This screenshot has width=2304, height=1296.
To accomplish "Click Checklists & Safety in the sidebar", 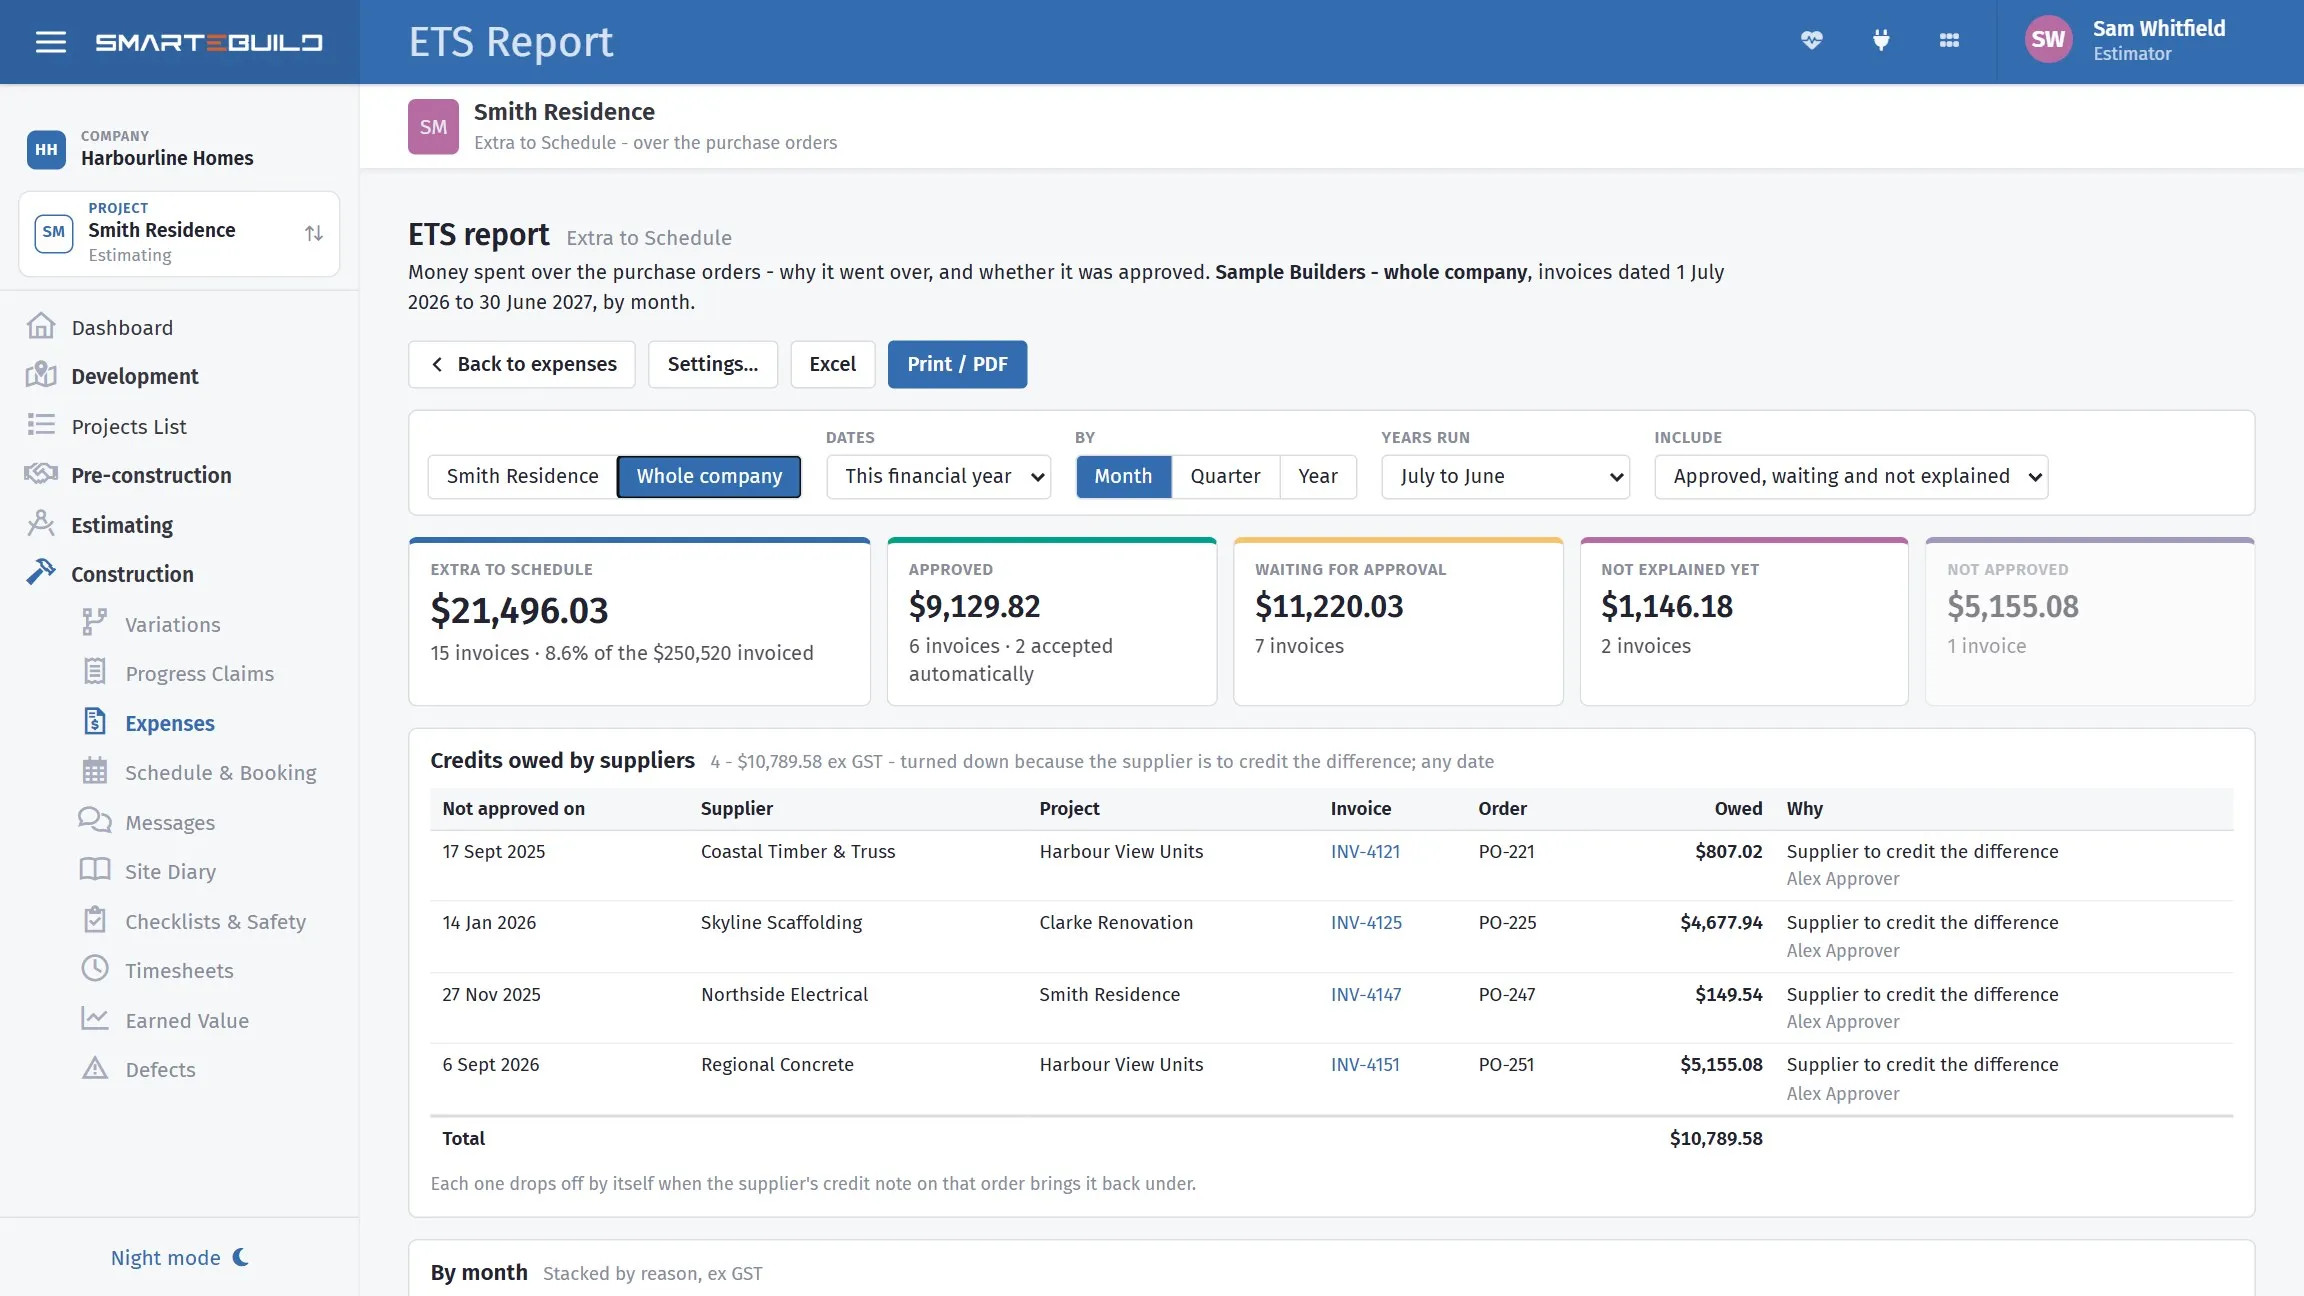I will (215, 921).
